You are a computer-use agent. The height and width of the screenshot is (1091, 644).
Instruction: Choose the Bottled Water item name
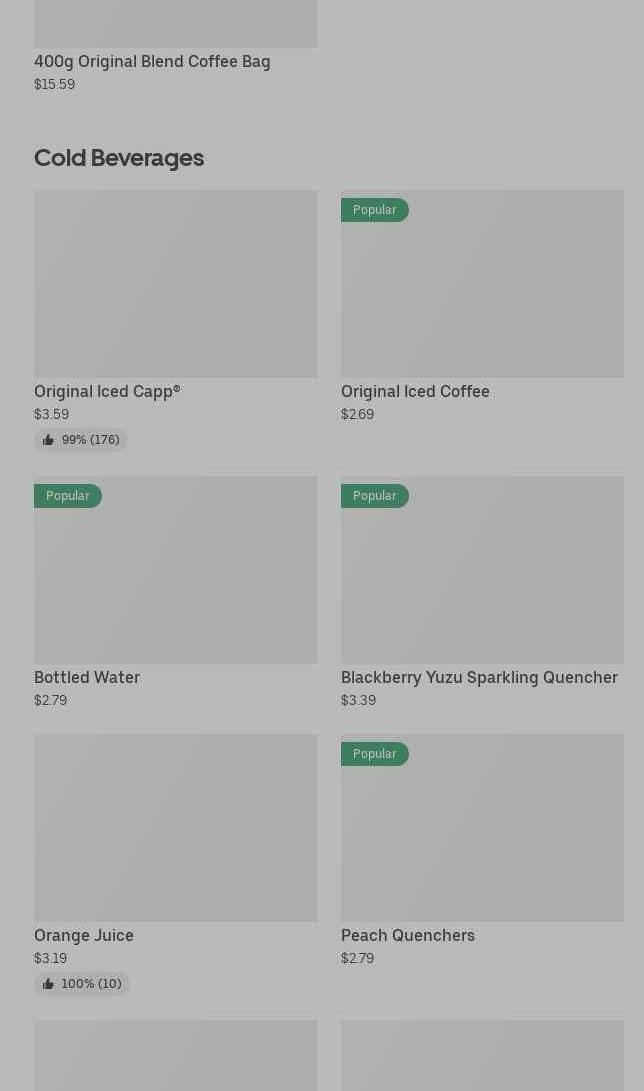[87, 678]
